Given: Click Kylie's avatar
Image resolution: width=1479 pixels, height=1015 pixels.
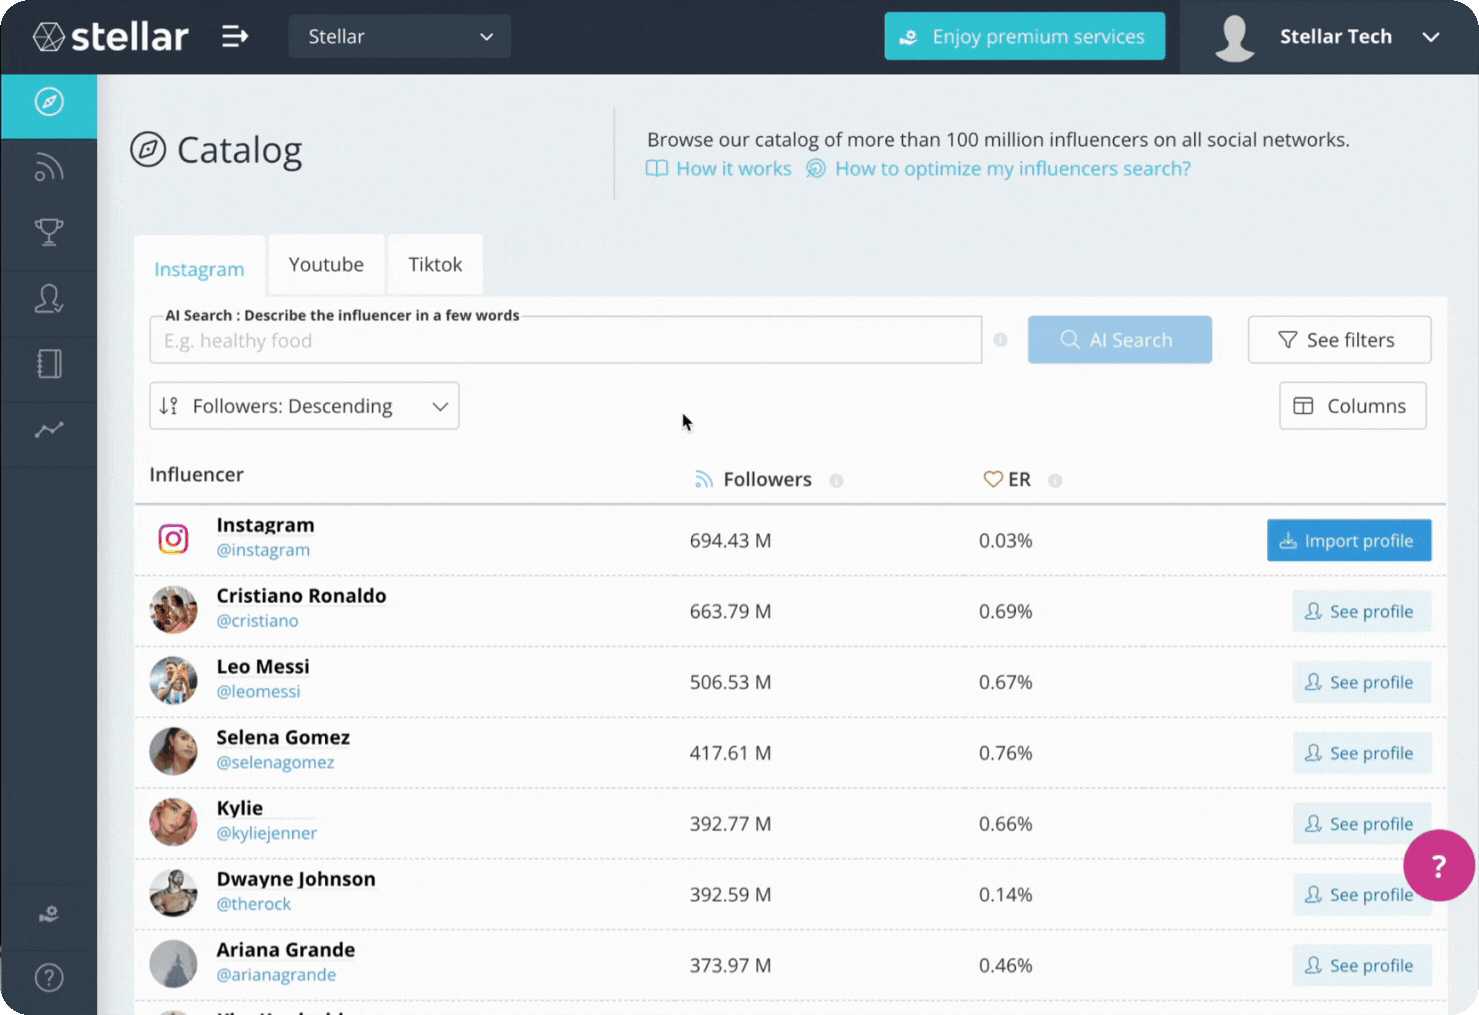Looking at the screenshot, I should 173,823.
